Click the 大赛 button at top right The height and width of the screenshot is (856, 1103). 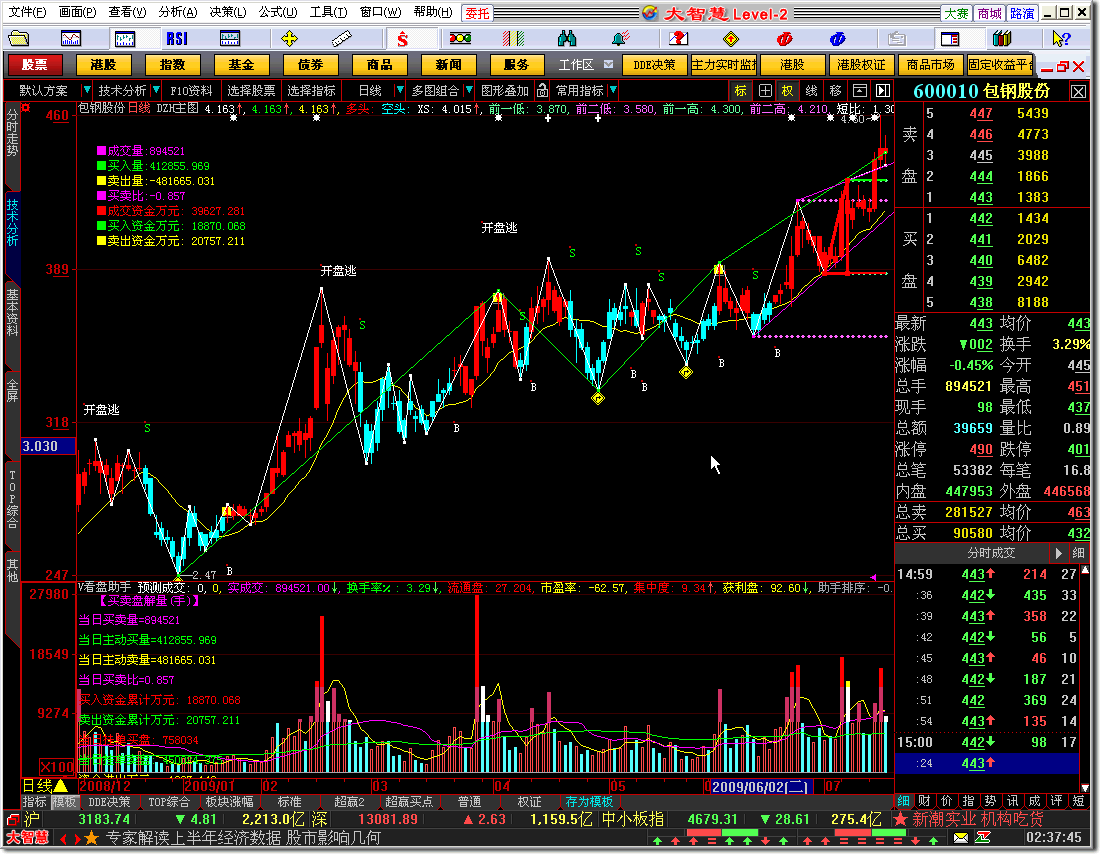pos(956,13)
